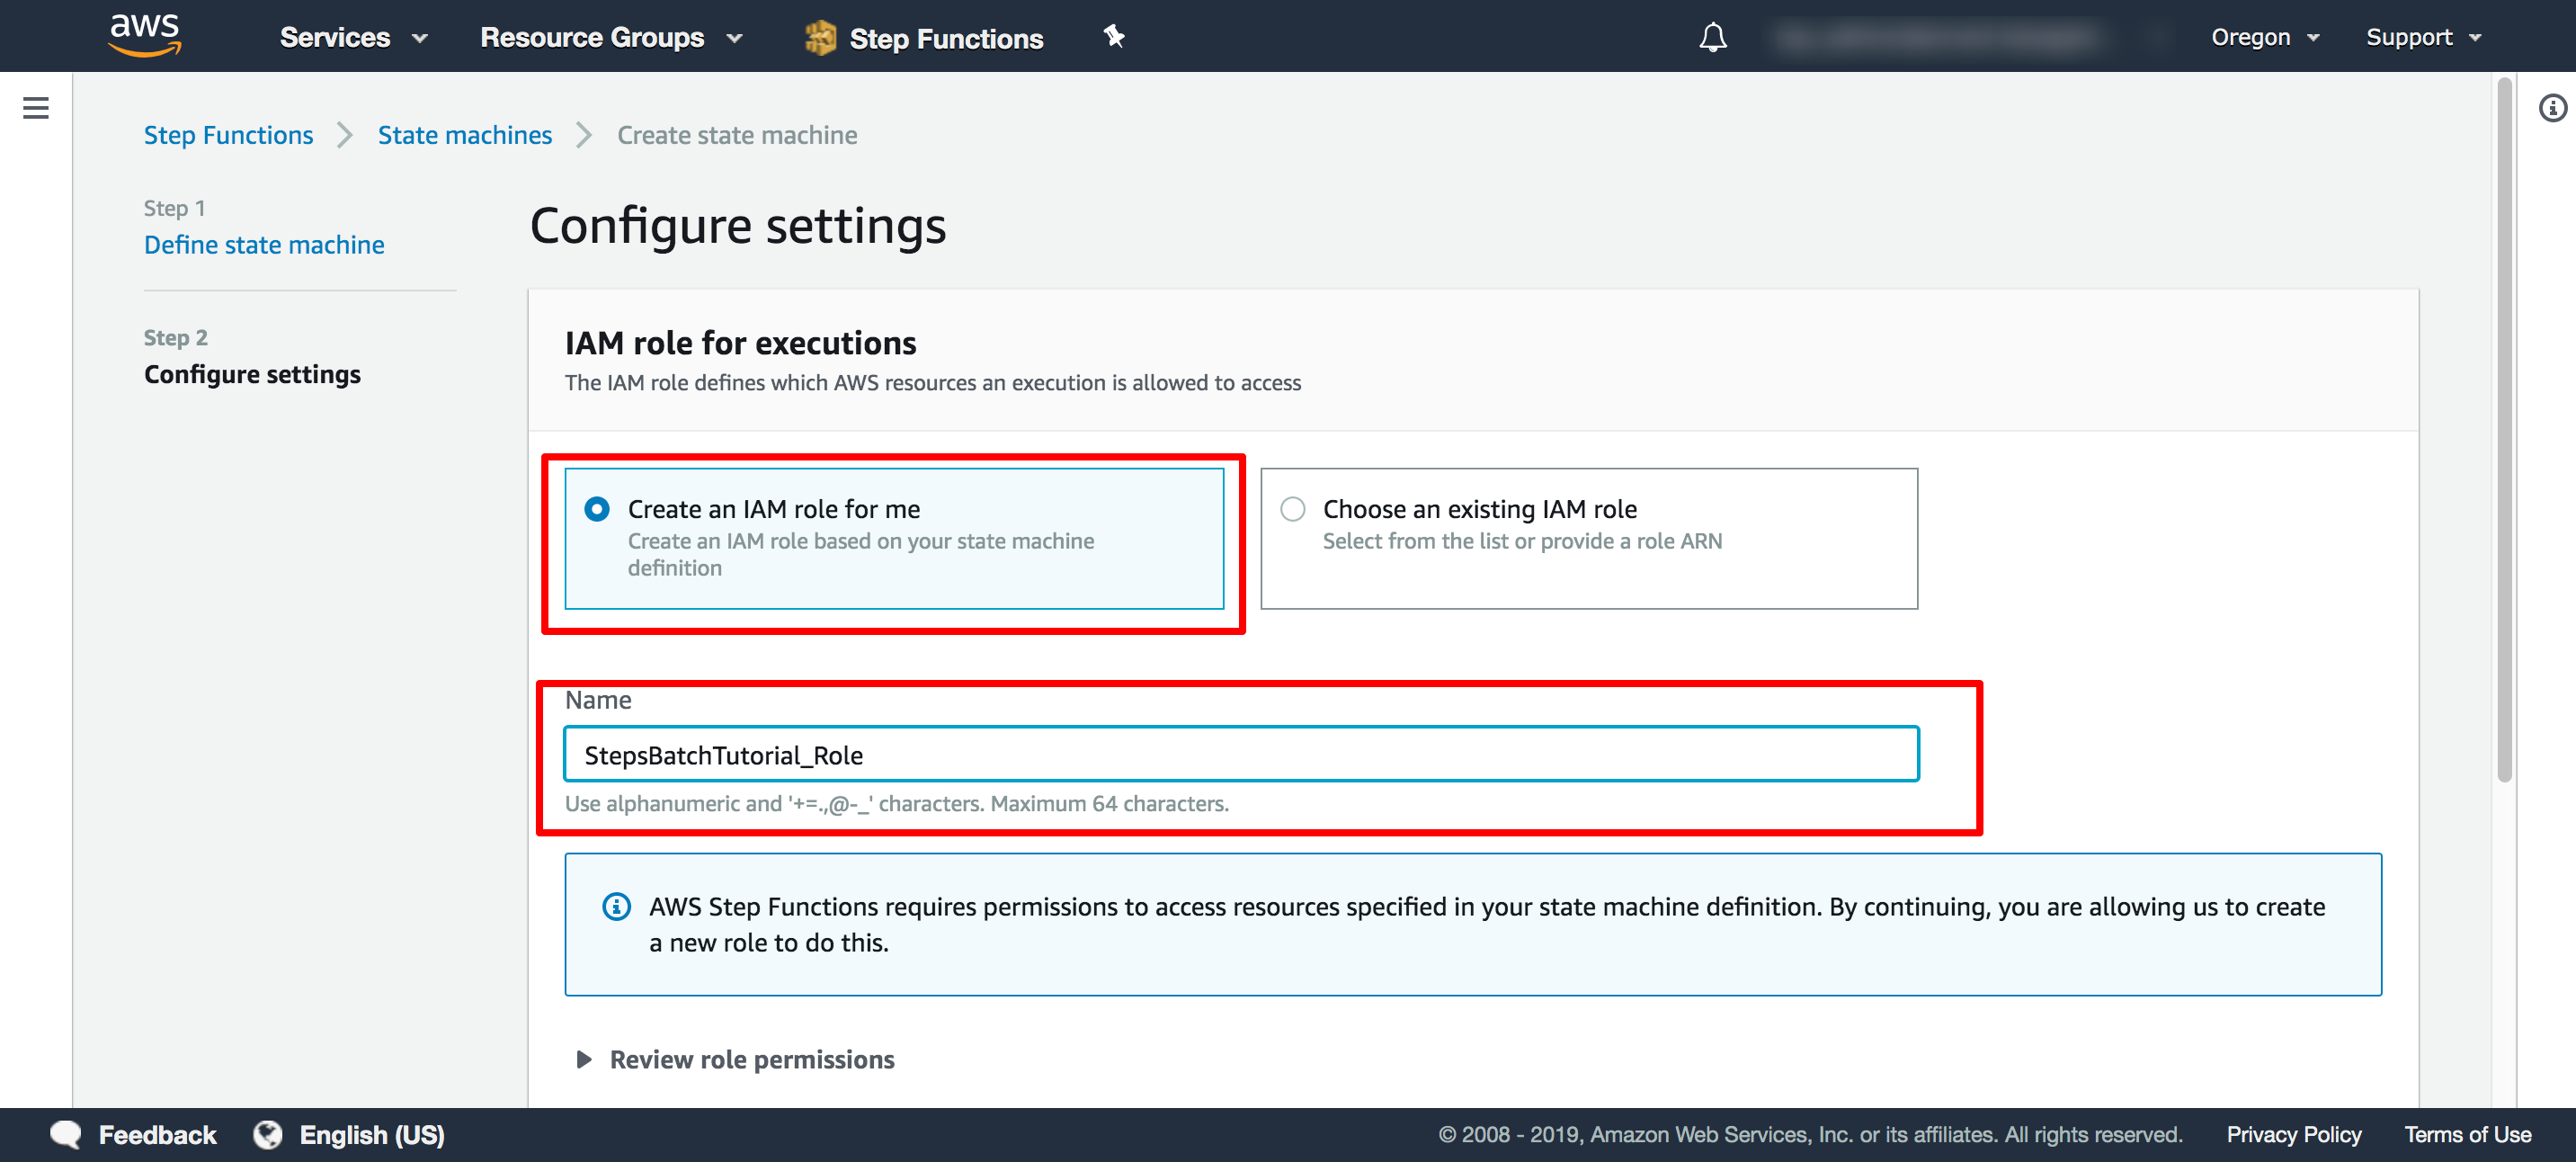This screenshot has width=2576, height=1162.
Task: Click the Feedback speech bubble icon
Action: click(x=66, y=1135)
